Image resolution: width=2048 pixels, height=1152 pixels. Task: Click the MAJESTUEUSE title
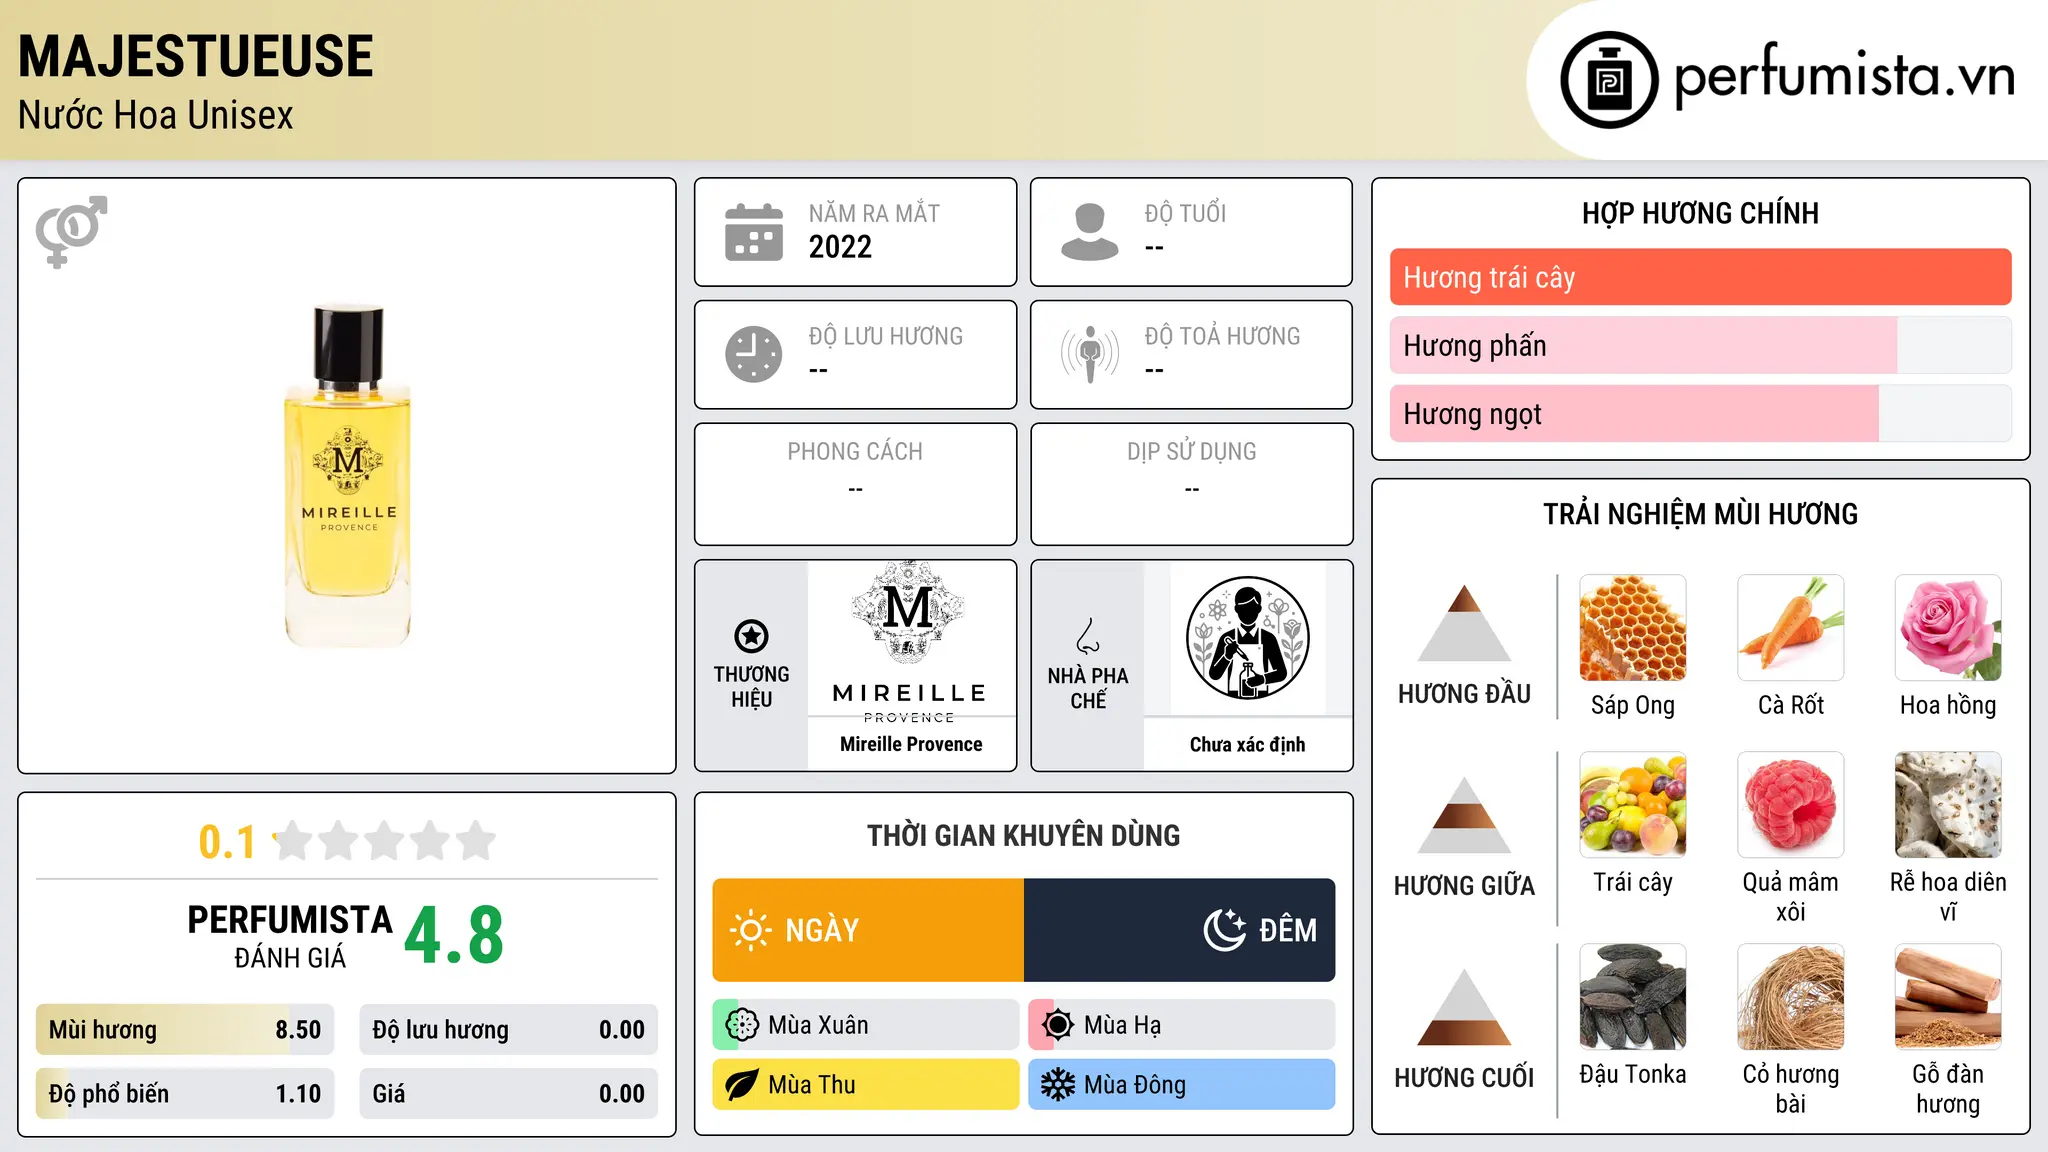coord(196,56)
